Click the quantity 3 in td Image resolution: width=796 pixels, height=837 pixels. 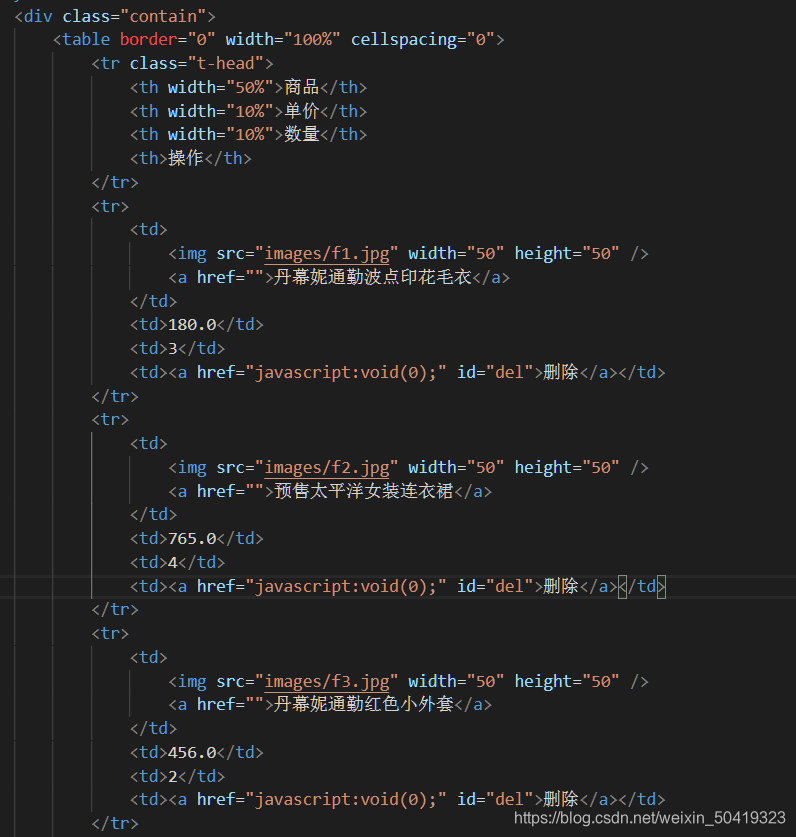(173, 349)
